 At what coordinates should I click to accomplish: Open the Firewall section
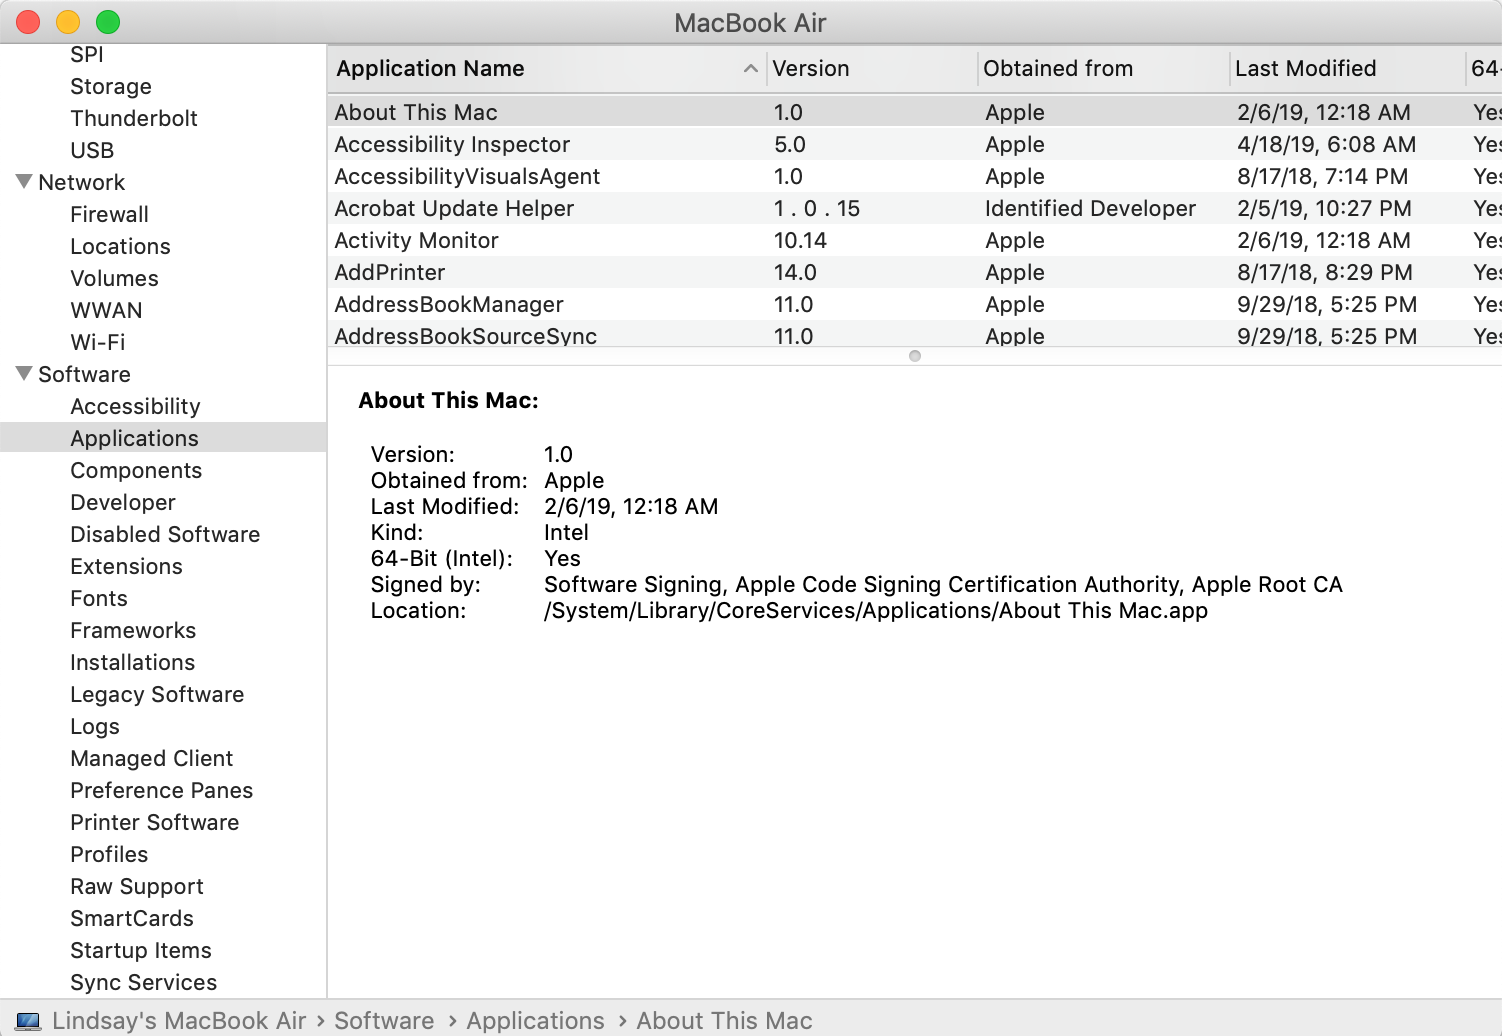(x=109, y=215)
